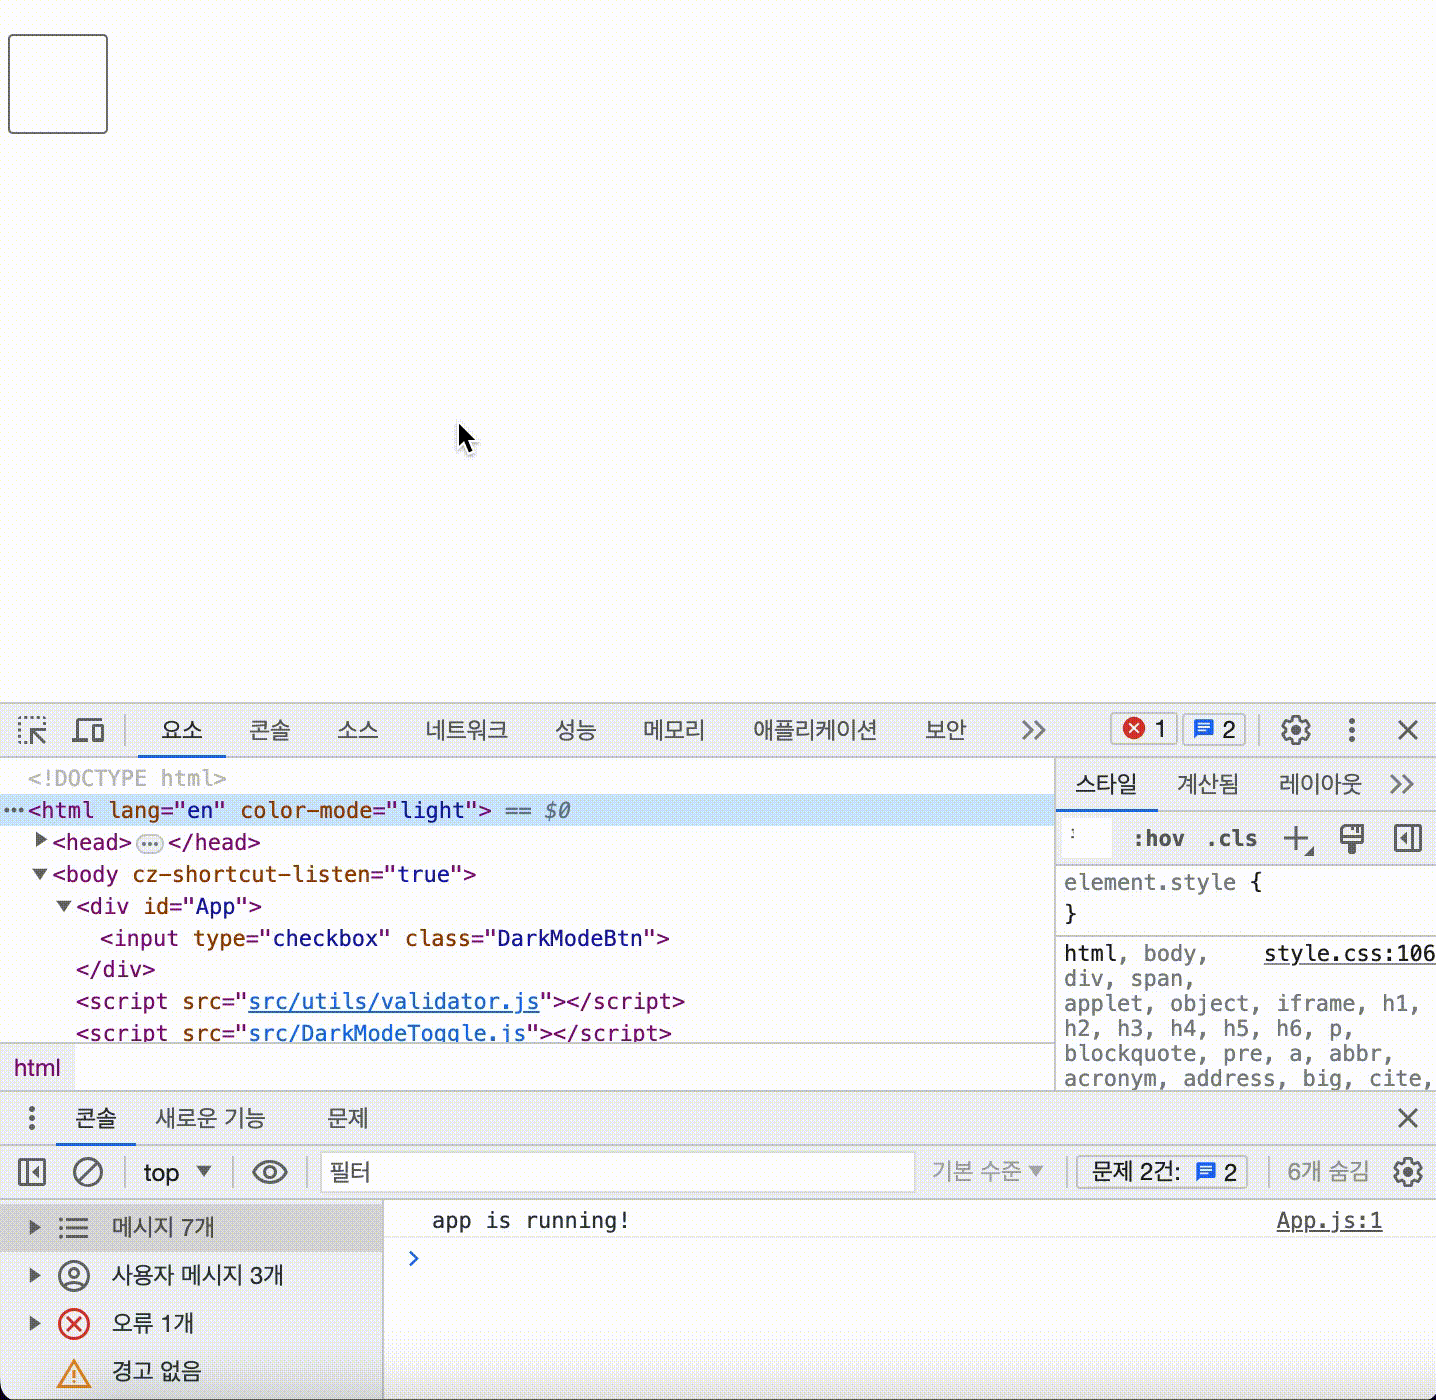Click the blue issues count badge in the top bar
Image resolution: width=1436 pixels, height=1400 pixels.
click(1215, 729)
